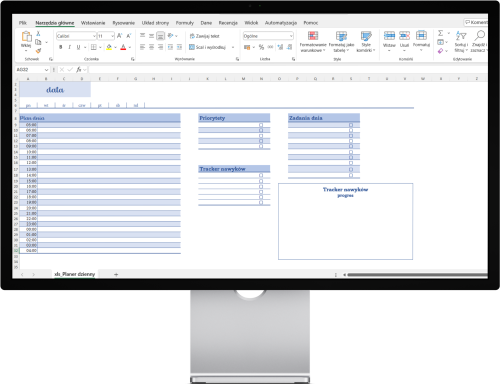Viewport: 500px width, 384px height.
Task: Open Formatuj jako tabelę dropdown
Action: [x=341, y=42]
